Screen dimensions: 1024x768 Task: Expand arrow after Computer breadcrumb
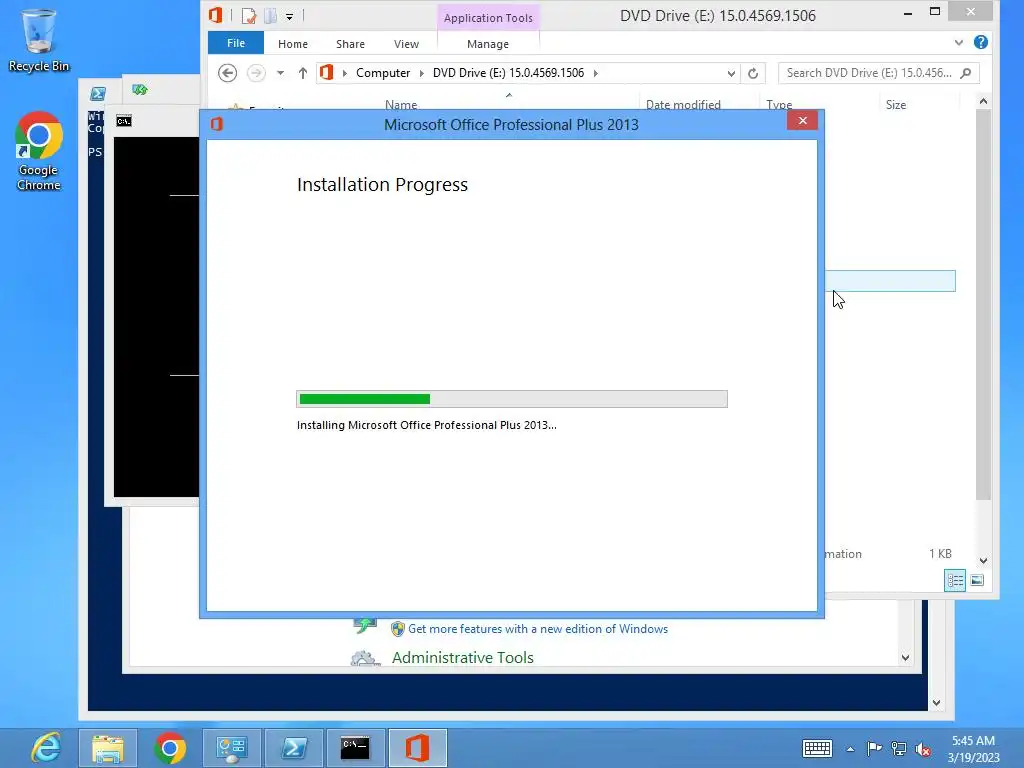[x=421, y=73]
